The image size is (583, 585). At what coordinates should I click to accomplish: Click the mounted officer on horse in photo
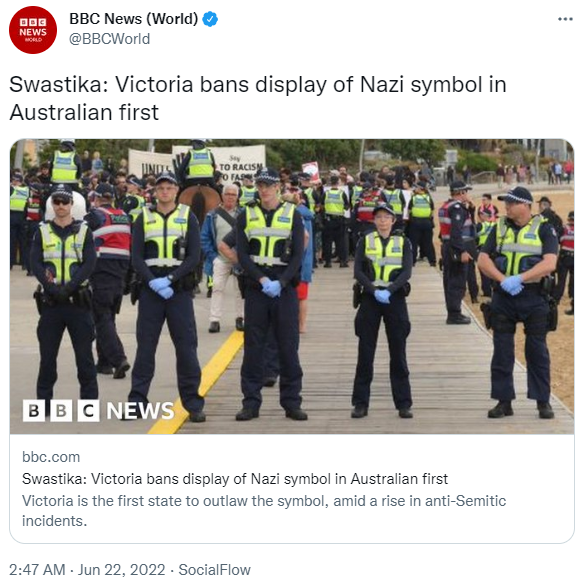[x=199, y=179]
